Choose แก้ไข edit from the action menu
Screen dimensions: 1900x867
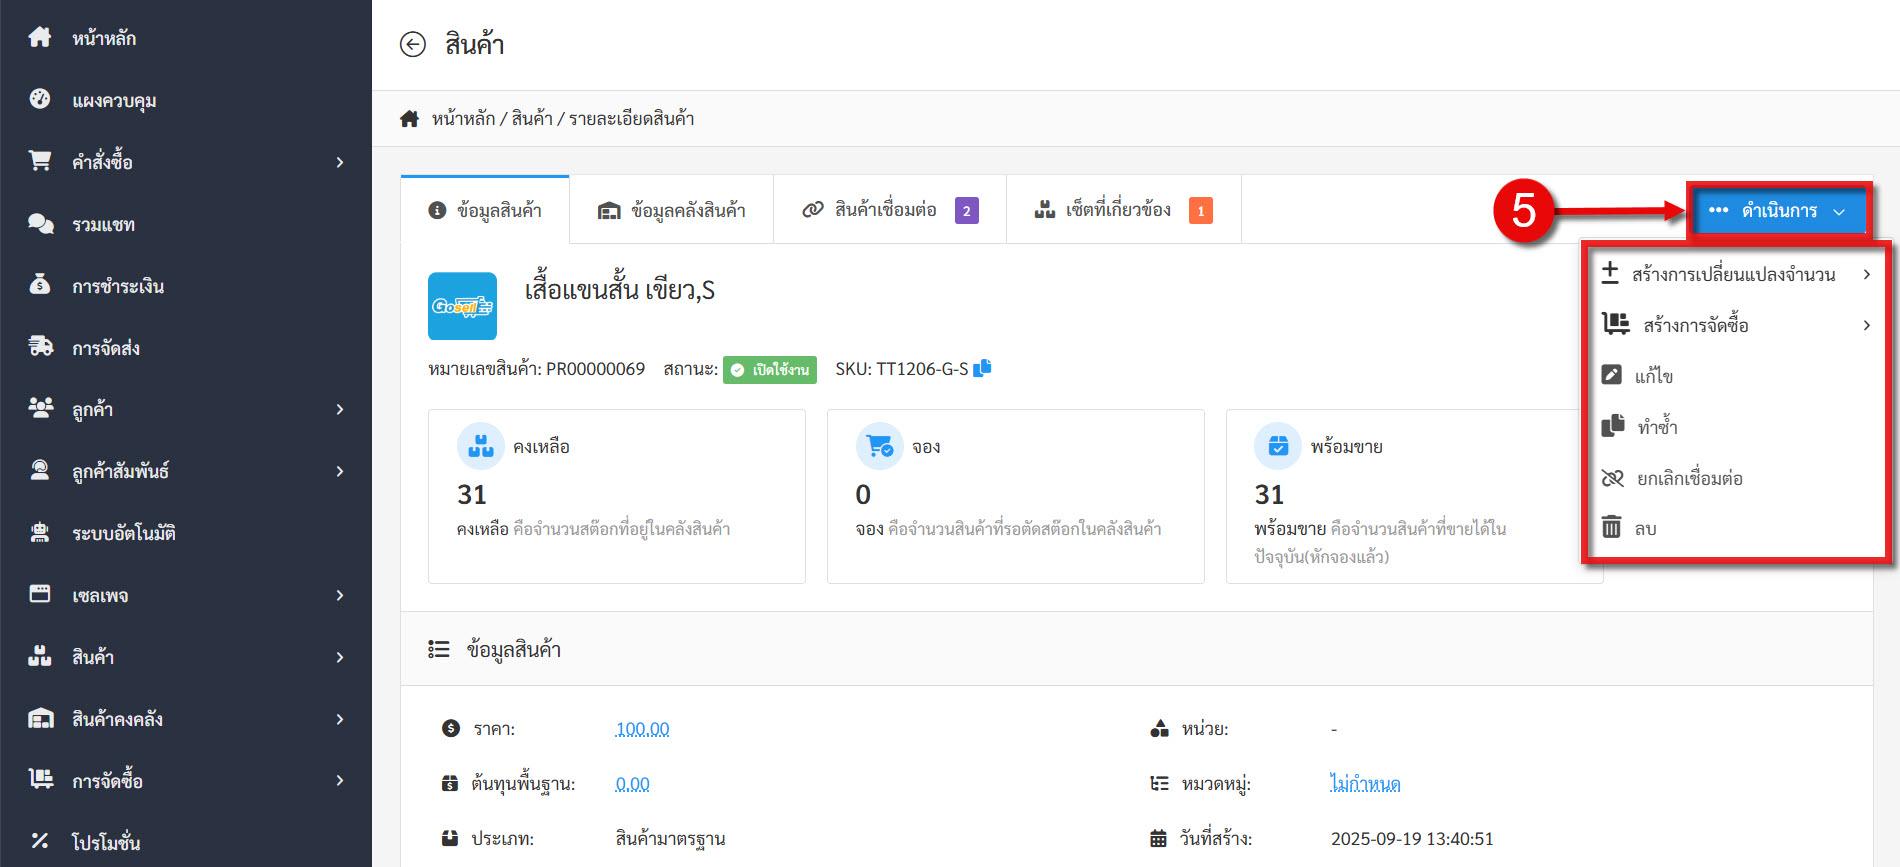[1653, 376]
